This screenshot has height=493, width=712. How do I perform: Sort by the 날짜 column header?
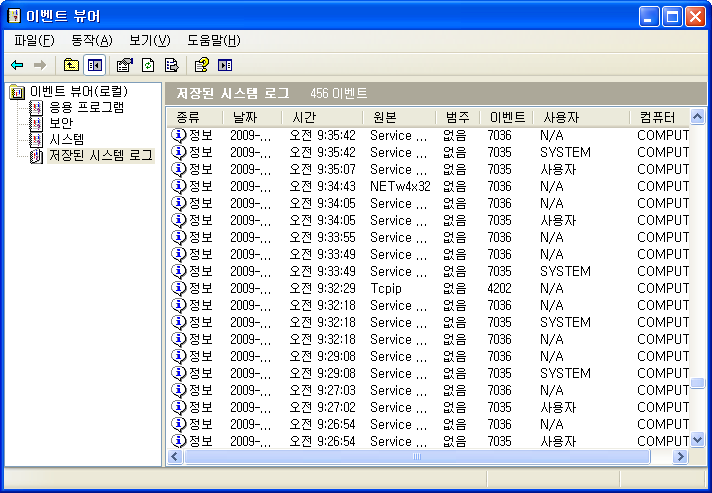(x=252, y=118)
